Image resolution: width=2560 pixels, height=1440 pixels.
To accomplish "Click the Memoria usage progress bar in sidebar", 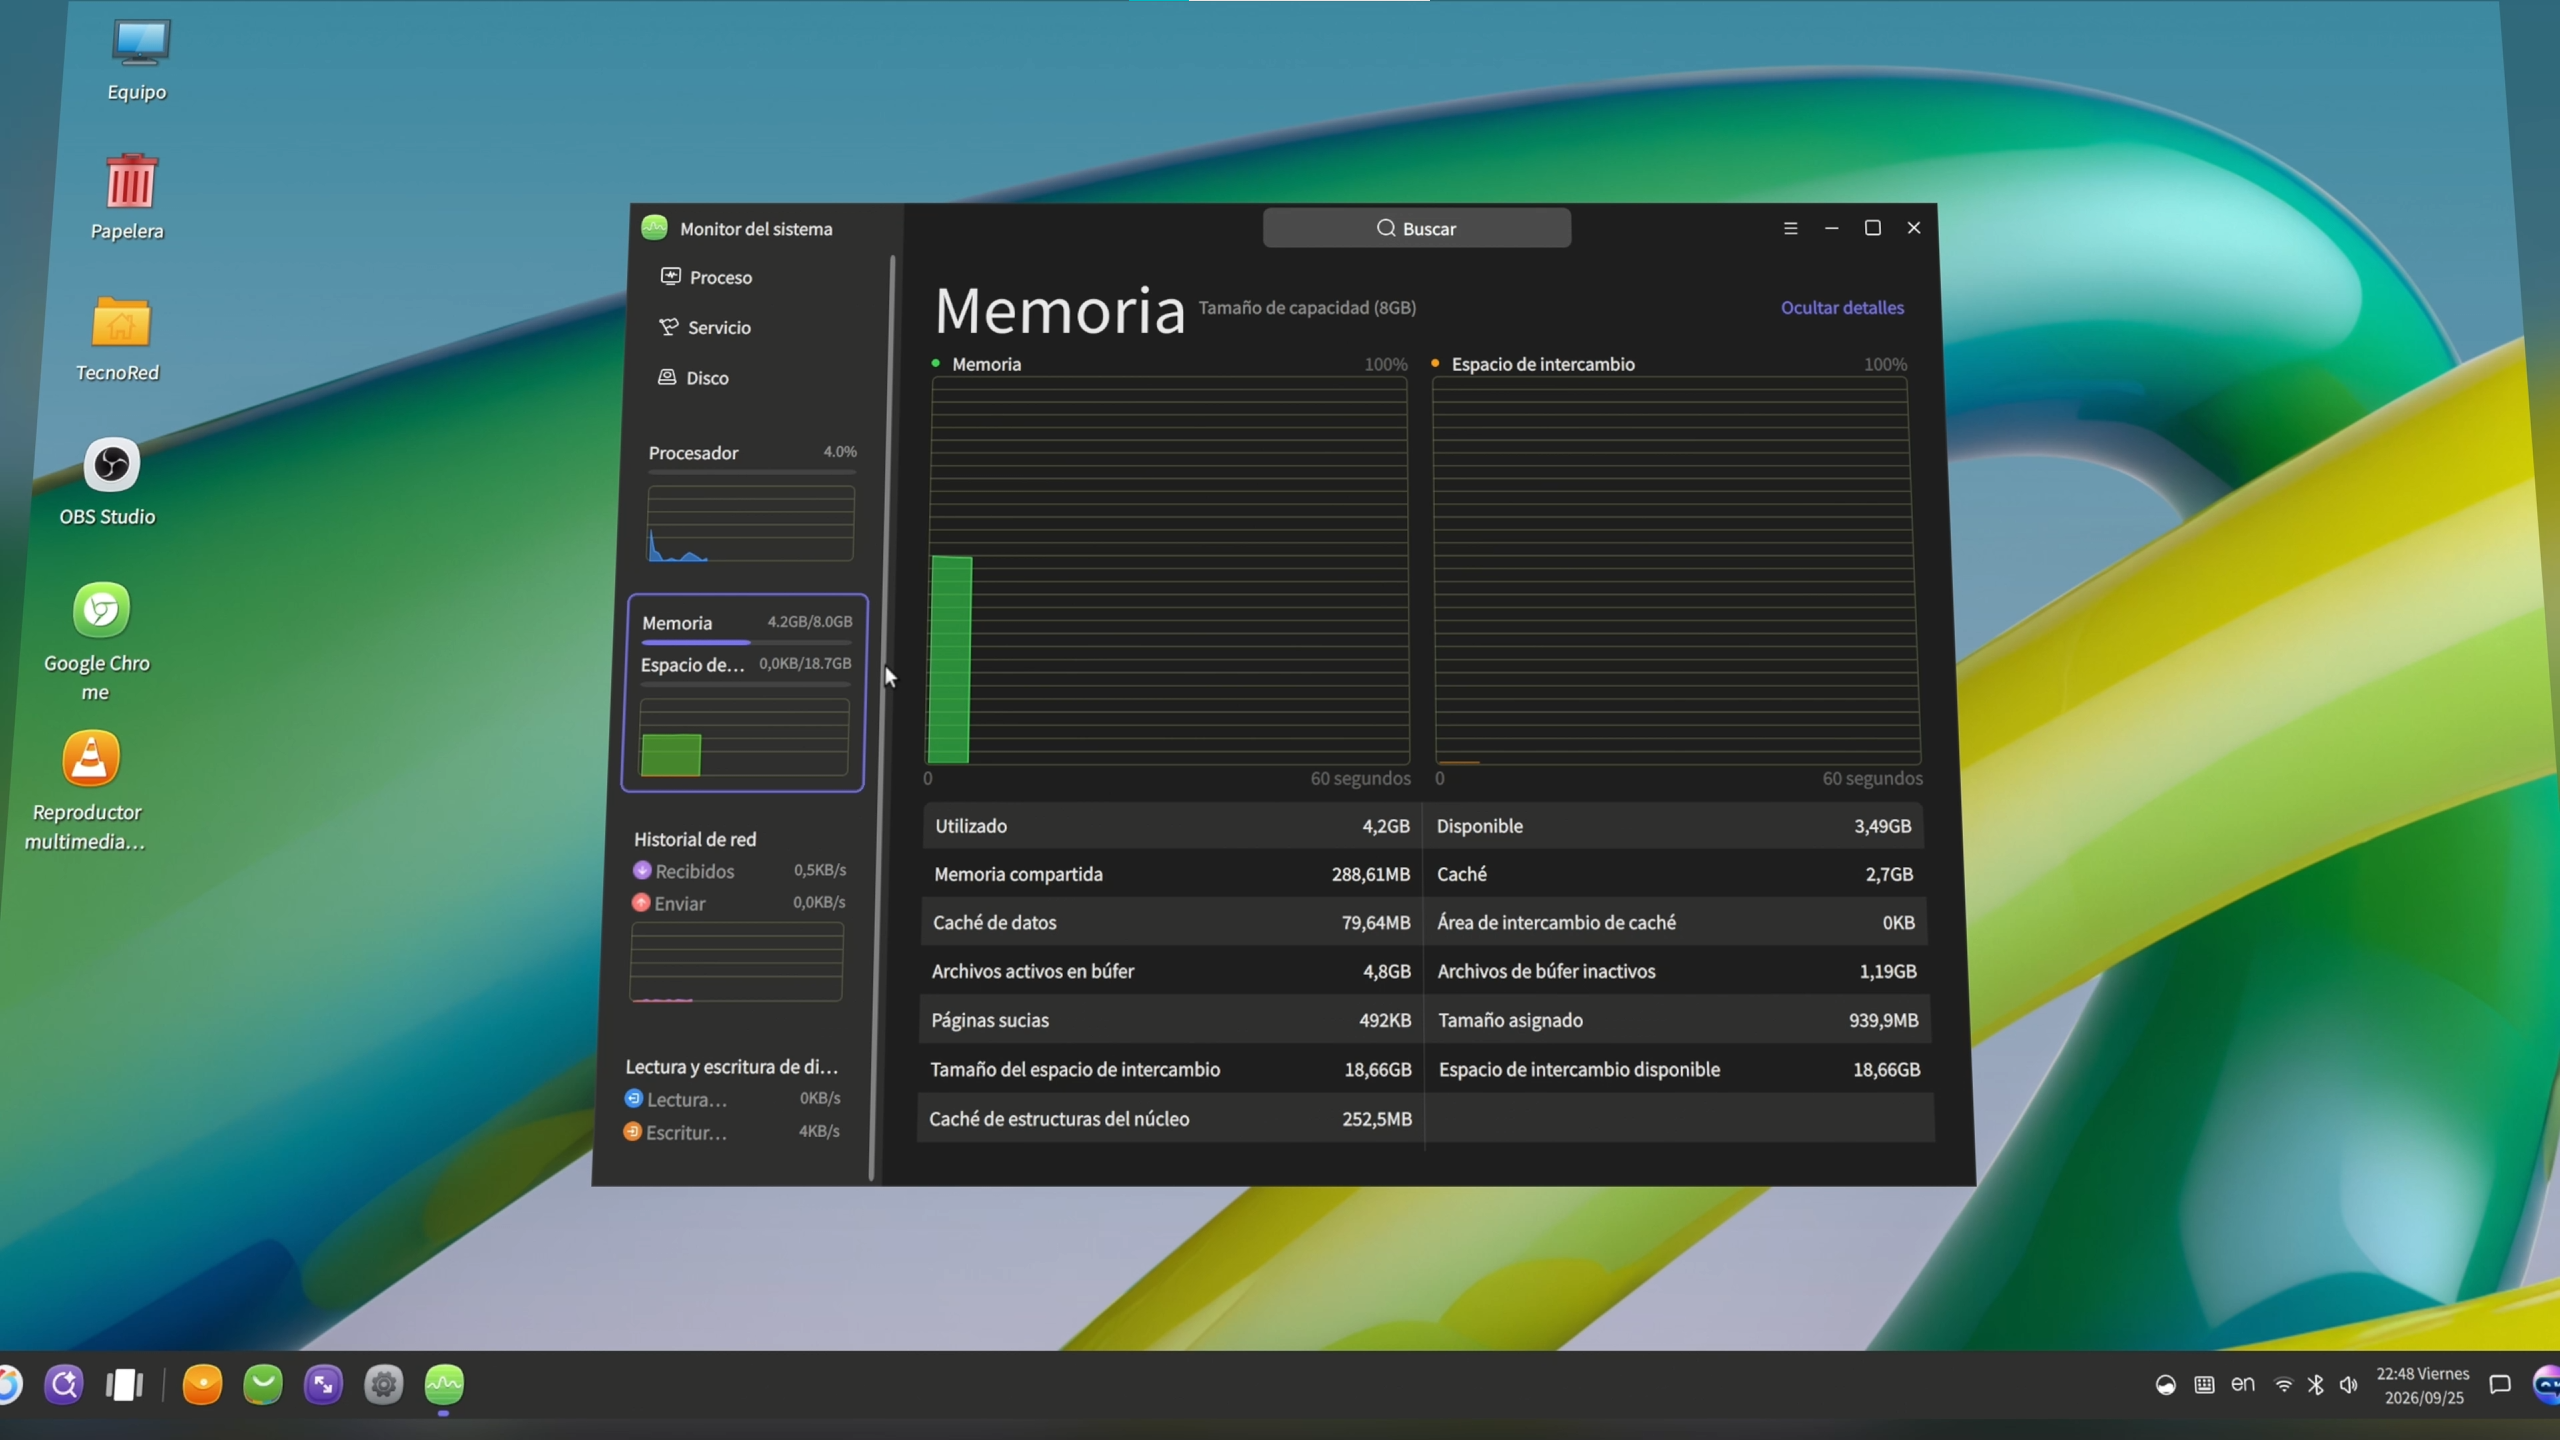I will click(747, 643).
